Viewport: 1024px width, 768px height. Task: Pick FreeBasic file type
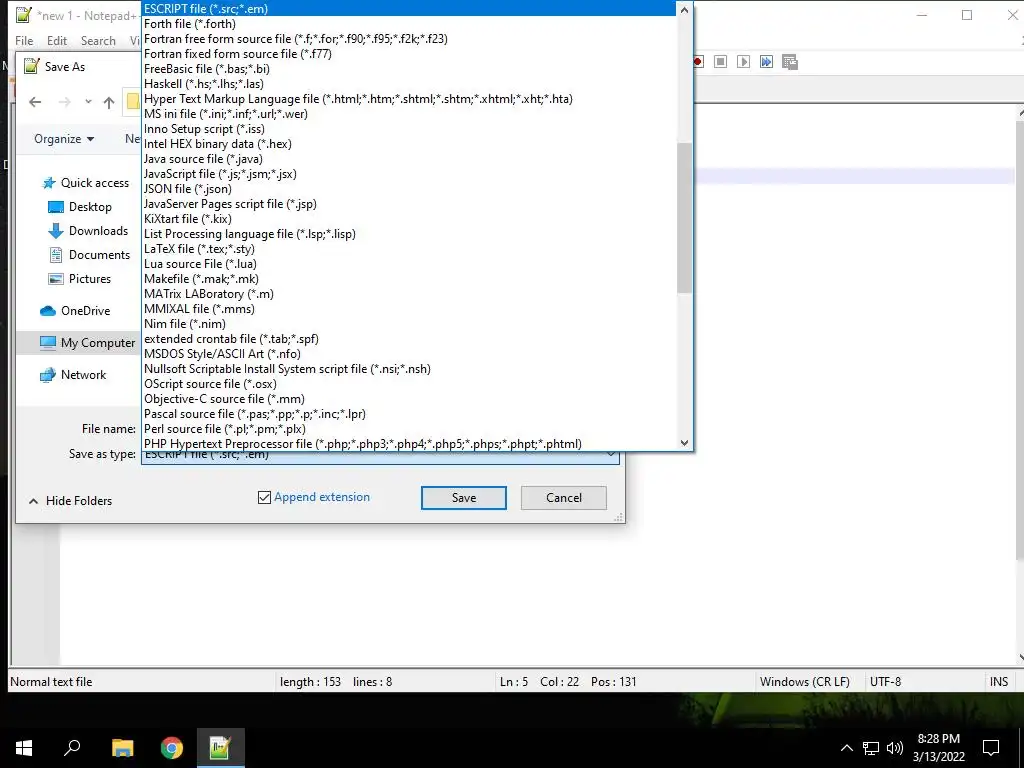408,69
